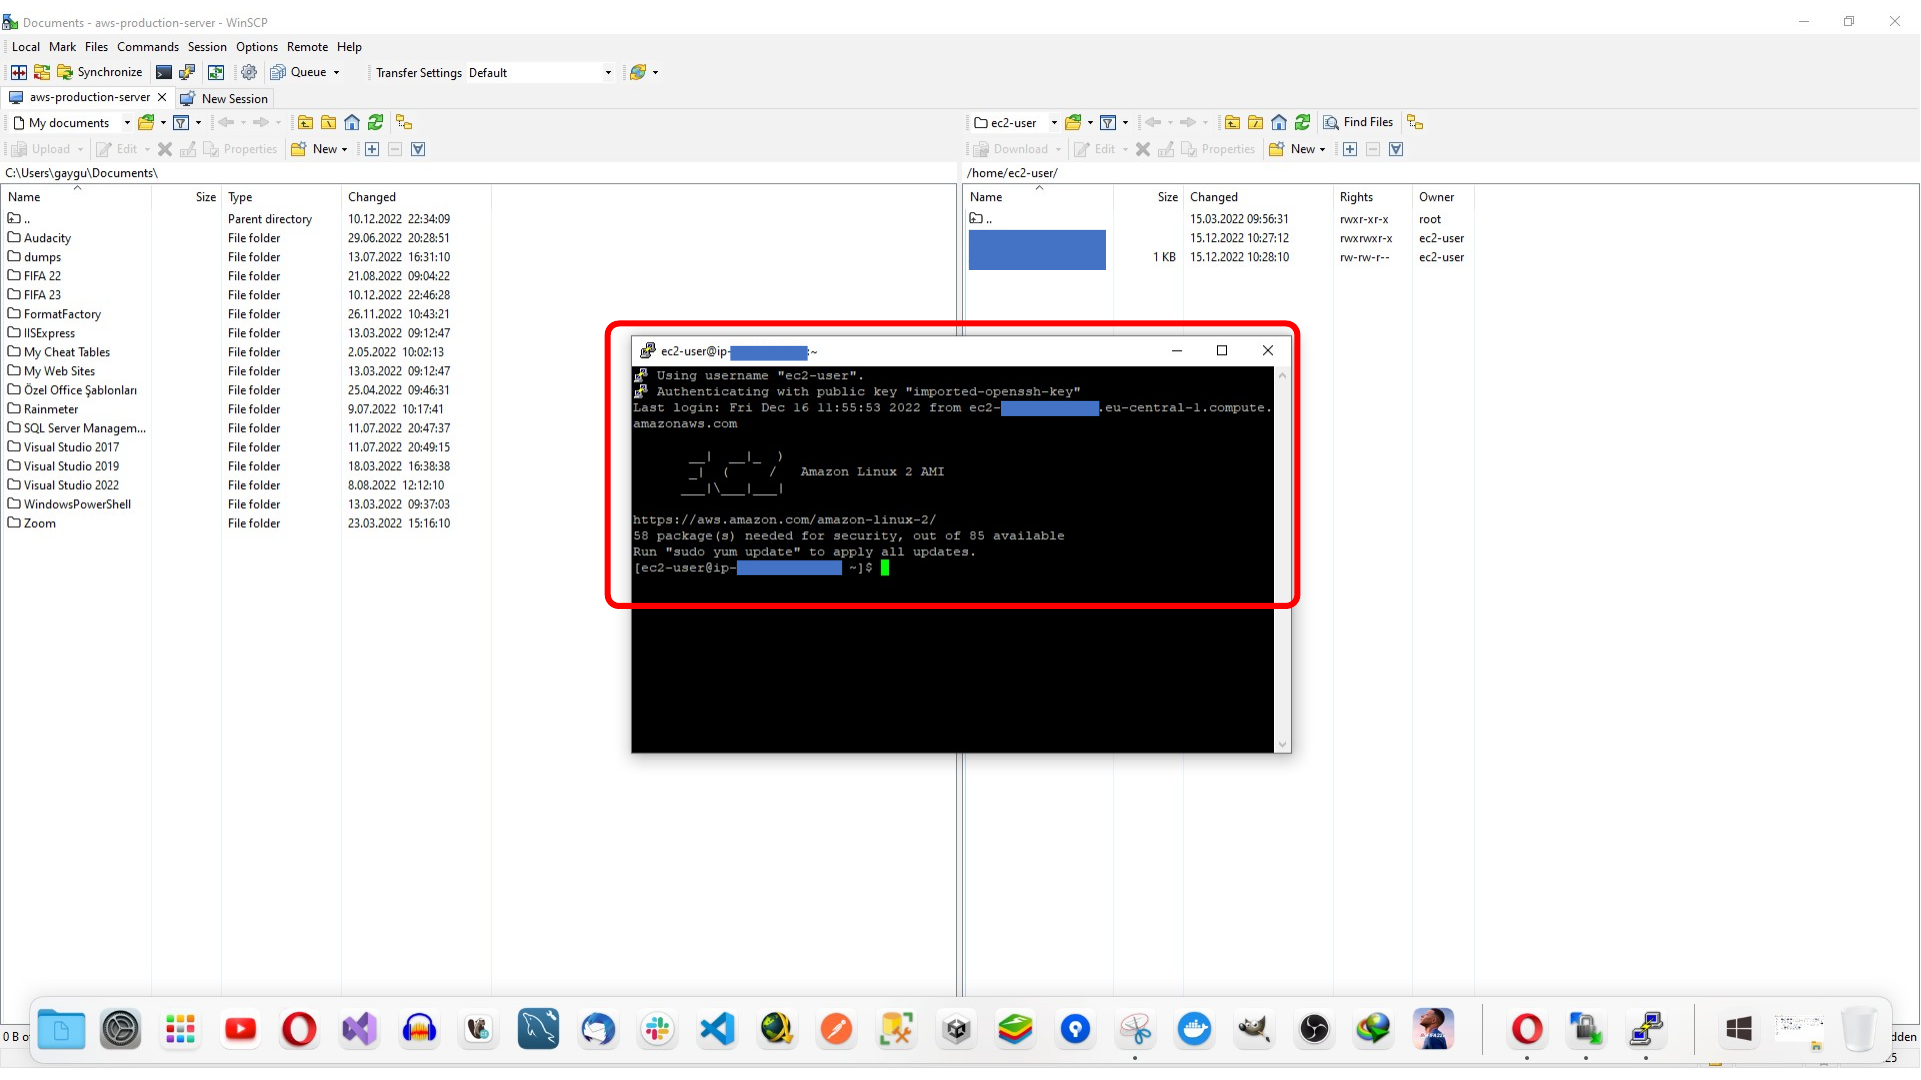Click the Synchronize button
Viewport: 1921px width, 1080px height.
[100, 72]
